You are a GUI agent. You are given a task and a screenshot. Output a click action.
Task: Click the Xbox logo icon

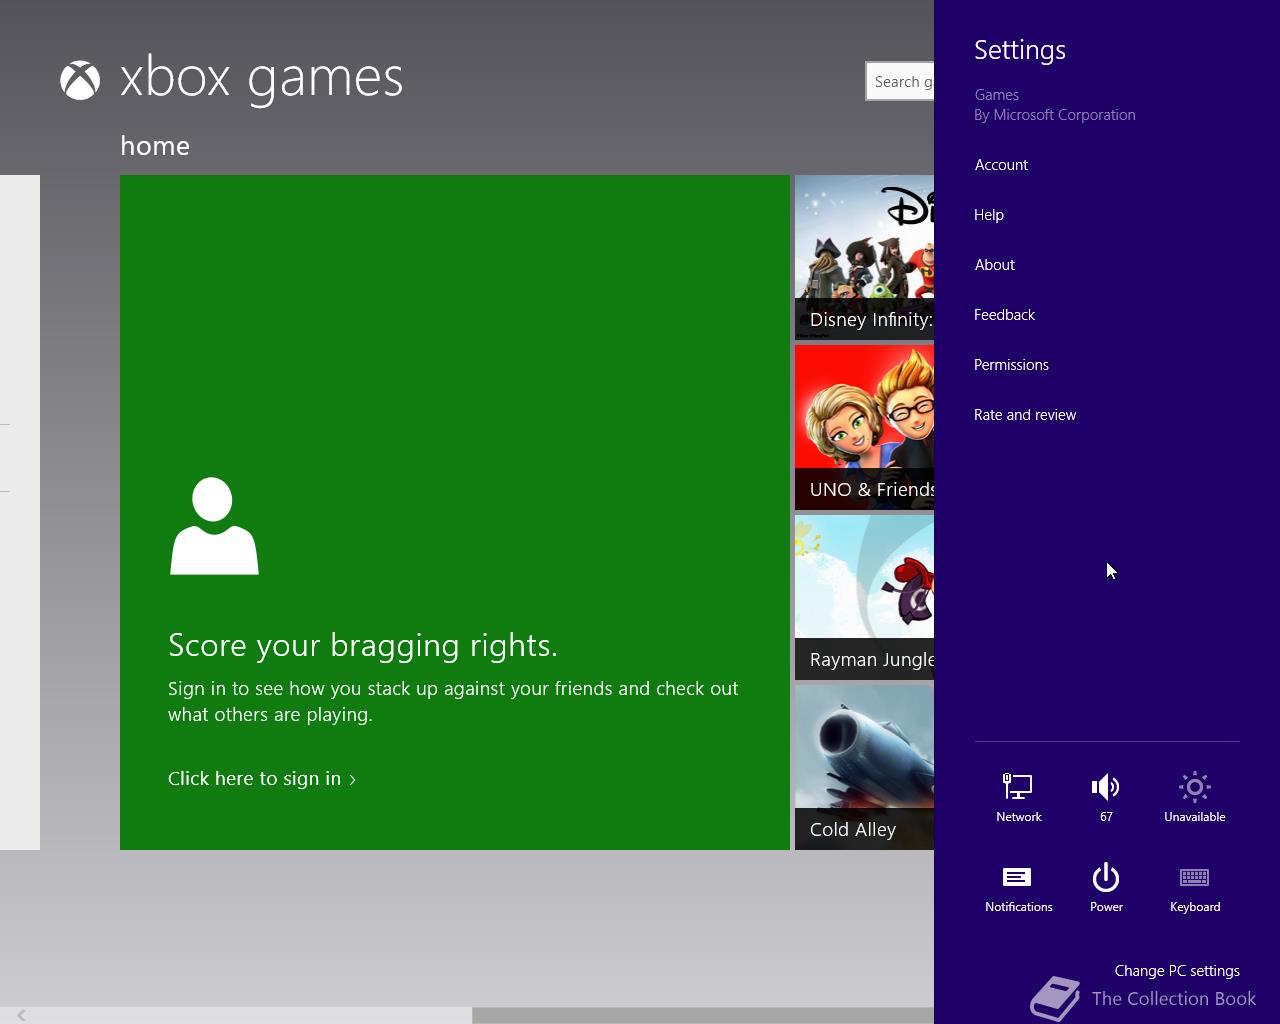[x=80, y=80]
